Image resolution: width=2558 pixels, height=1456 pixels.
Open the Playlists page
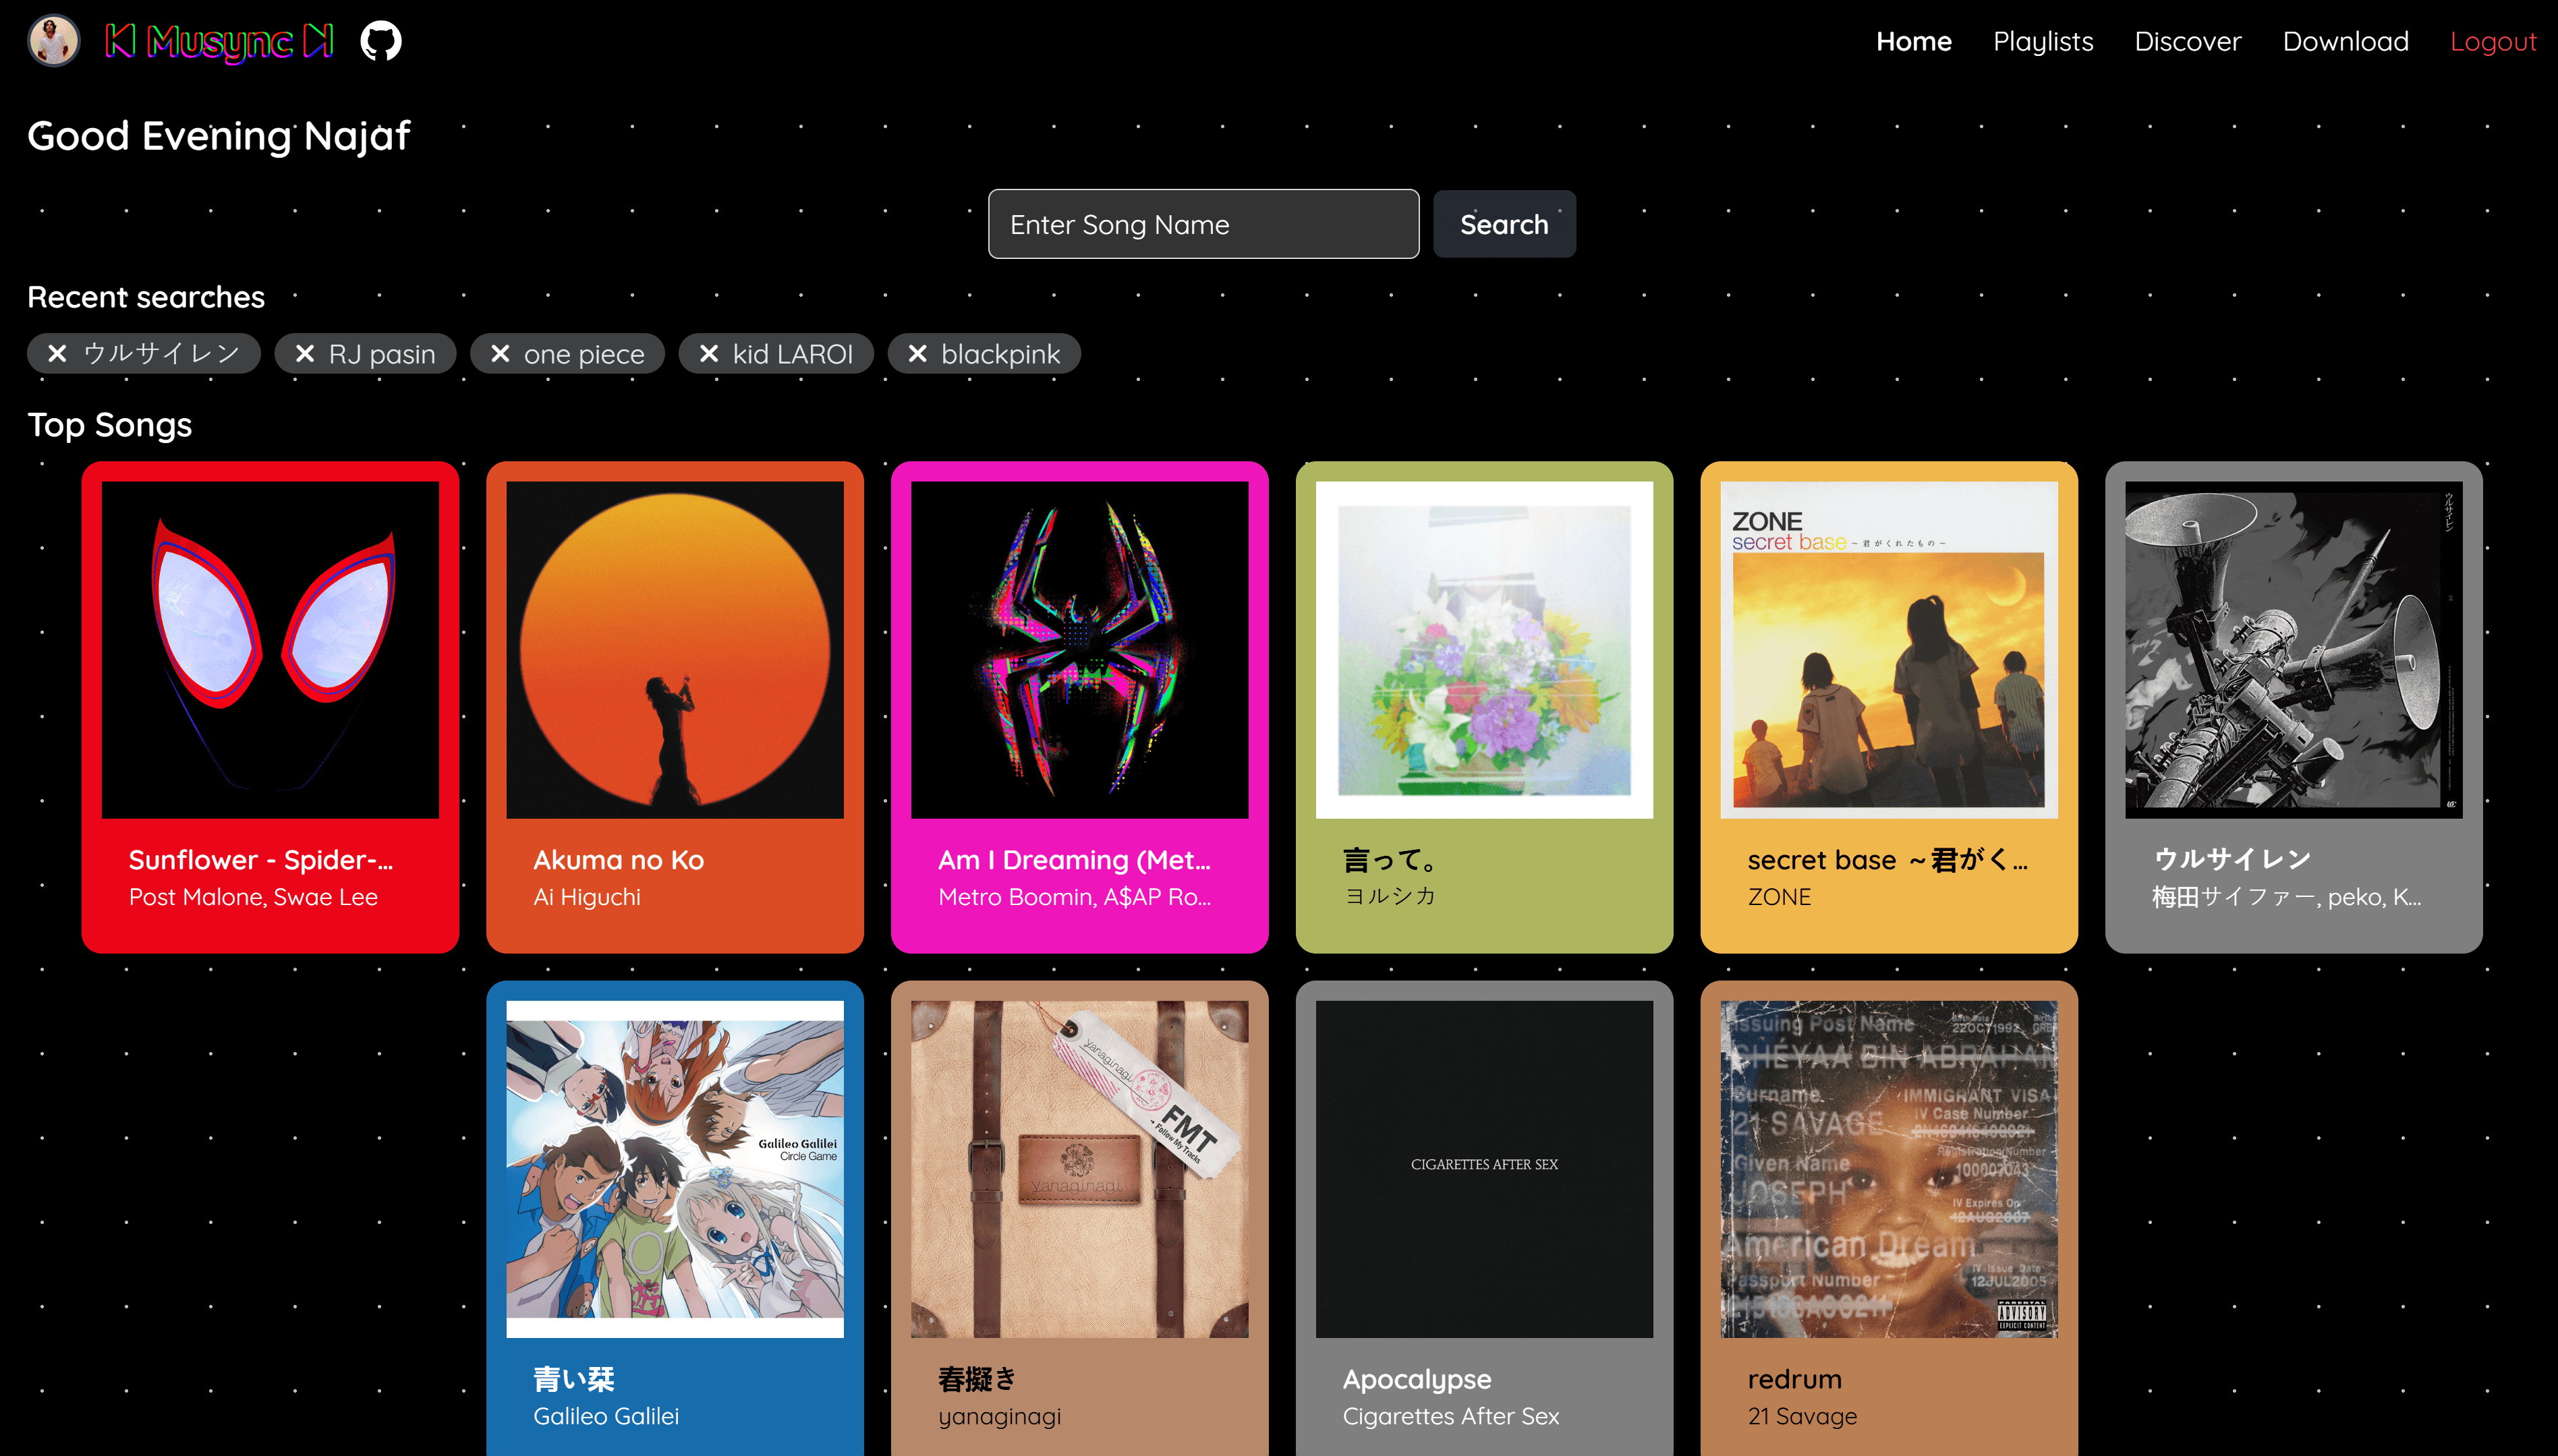[2043, 41]
